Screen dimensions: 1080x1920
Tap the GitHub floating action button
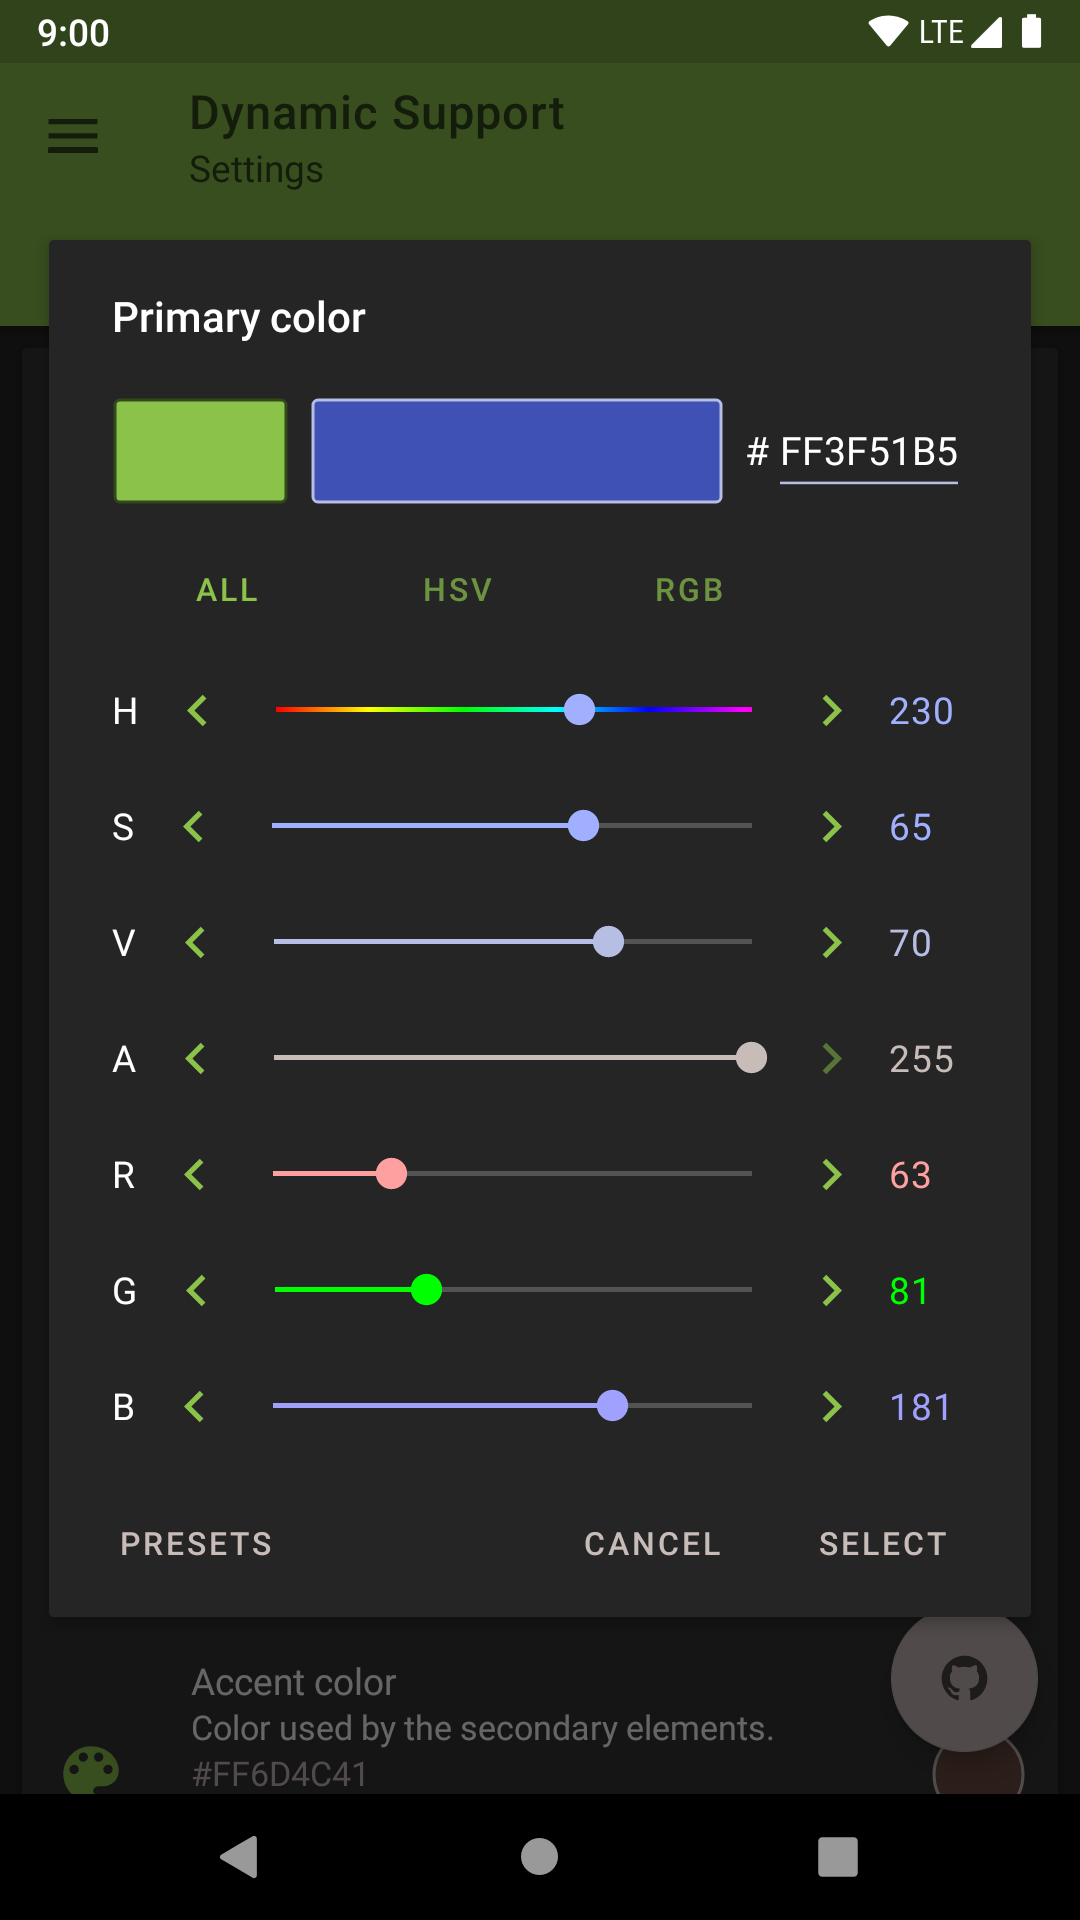point(964,1678)
